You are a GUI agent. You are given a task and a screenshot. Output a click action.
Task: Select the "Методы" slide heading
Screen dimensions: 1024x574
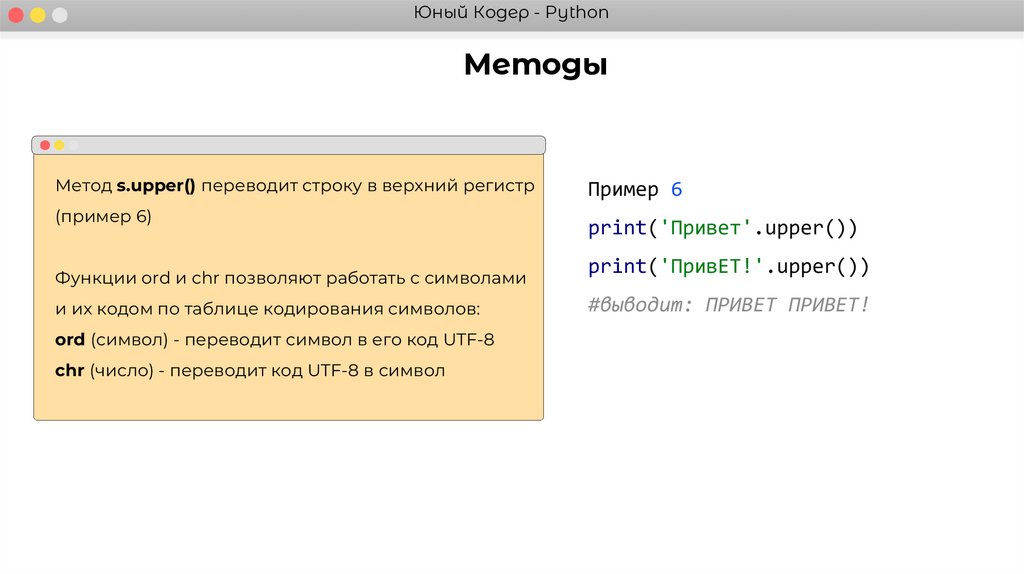(x=536, y=66)
